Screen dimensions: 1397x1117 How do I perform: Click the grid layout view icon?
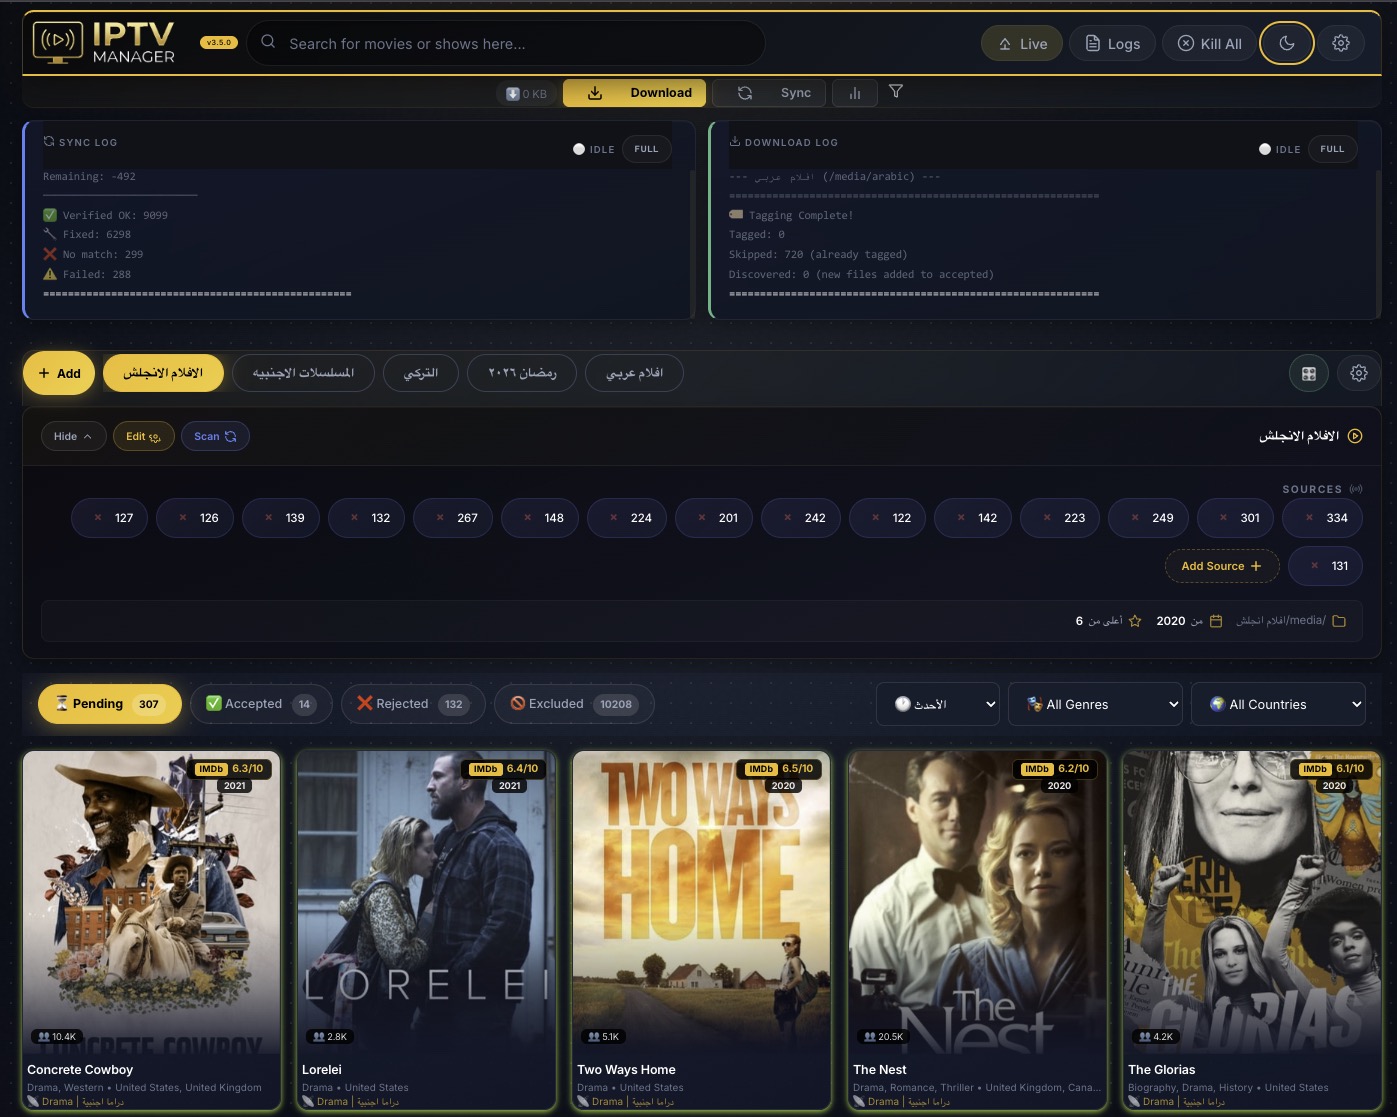pos(1309,373)
